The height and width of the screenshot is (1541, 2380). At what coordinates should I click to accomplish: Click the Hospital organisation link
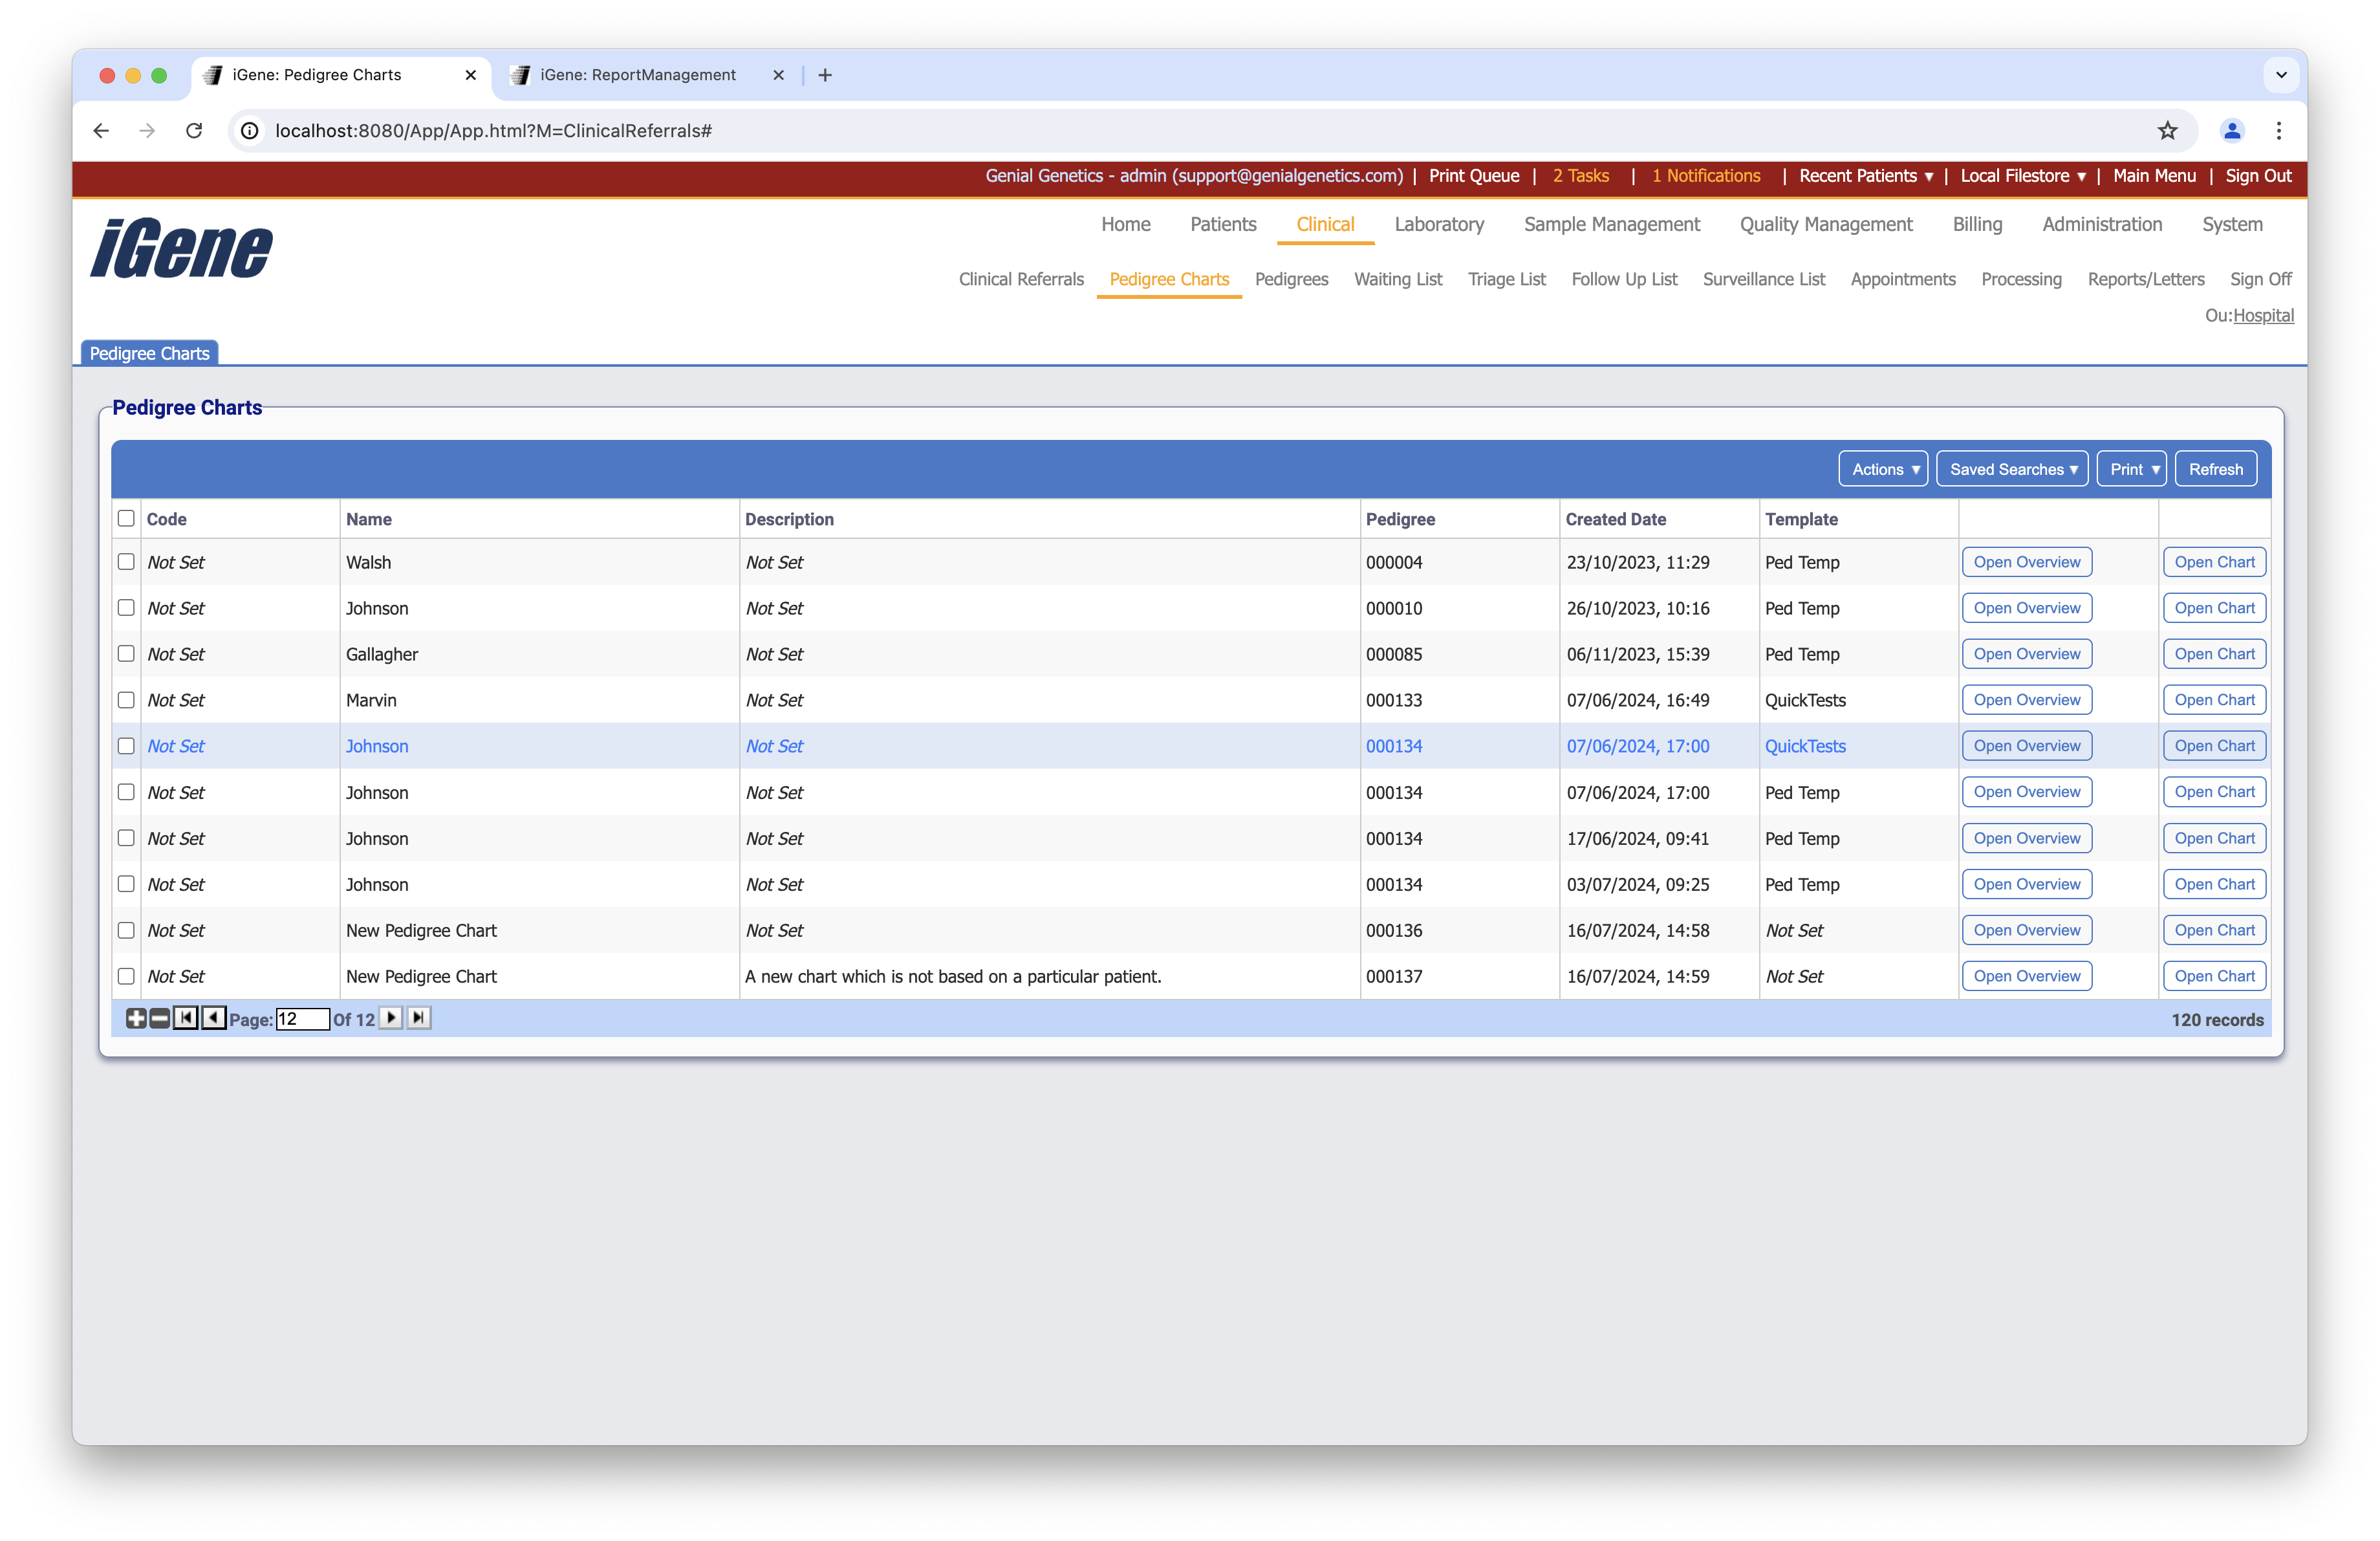click(2263, 315)
